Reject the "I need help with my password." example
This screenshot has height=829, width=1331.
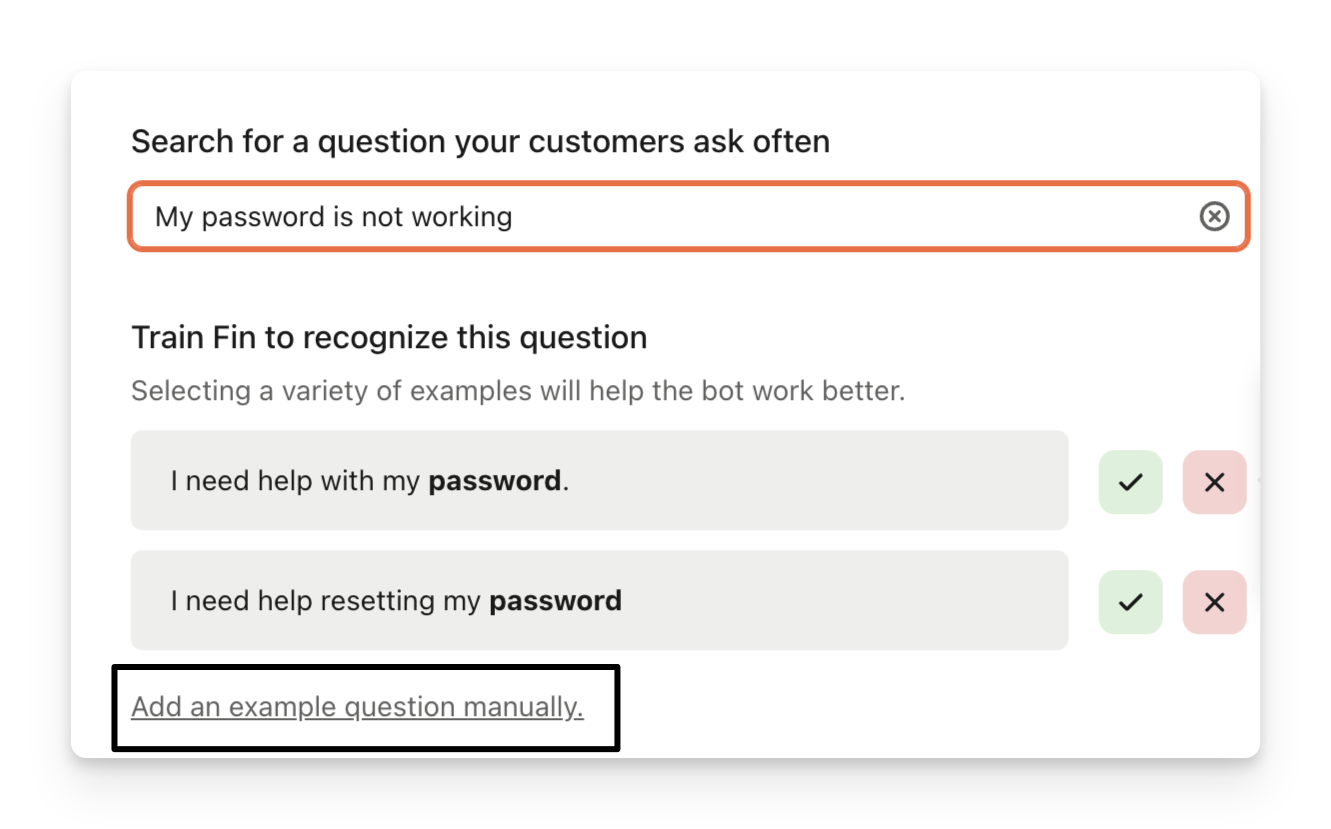1214,482
